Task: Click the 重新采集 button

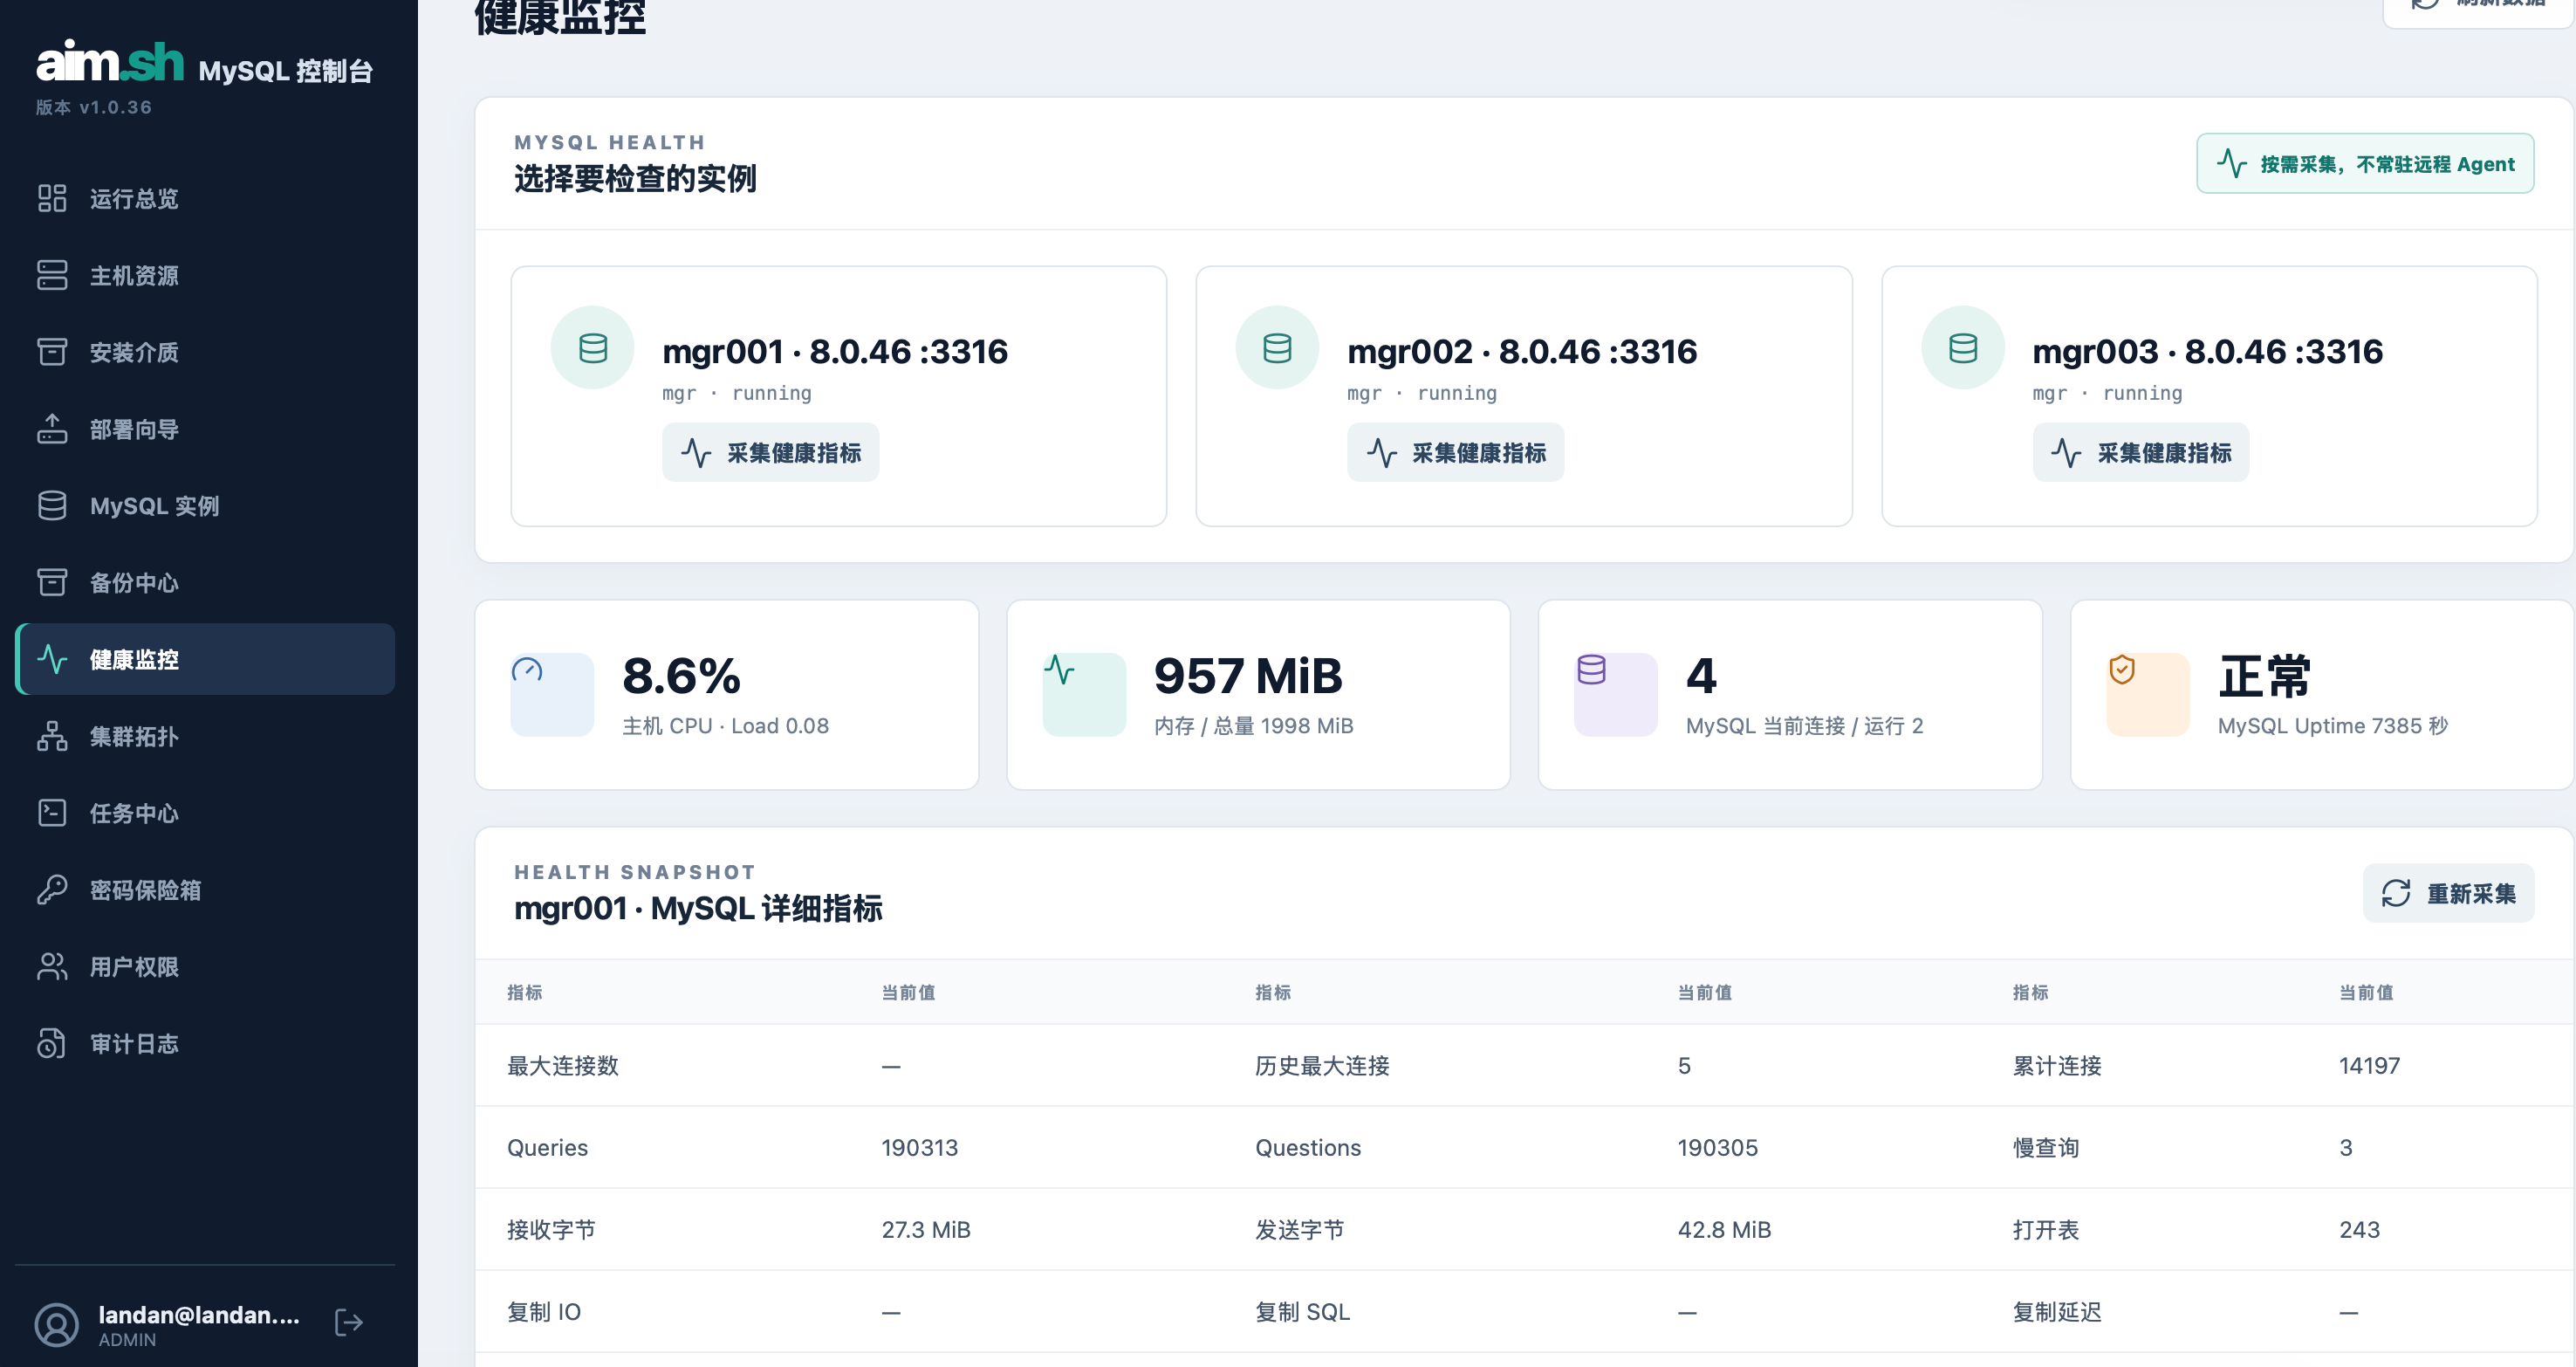Action: 2448,893
